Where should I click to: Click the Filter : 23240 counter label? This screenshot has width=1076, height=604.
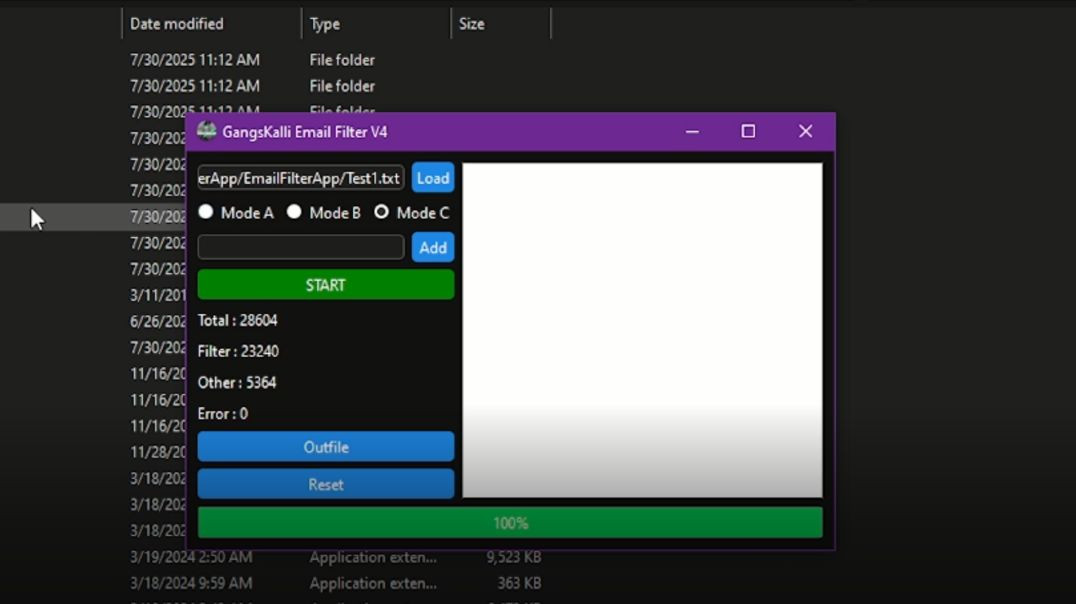(239, 351)
